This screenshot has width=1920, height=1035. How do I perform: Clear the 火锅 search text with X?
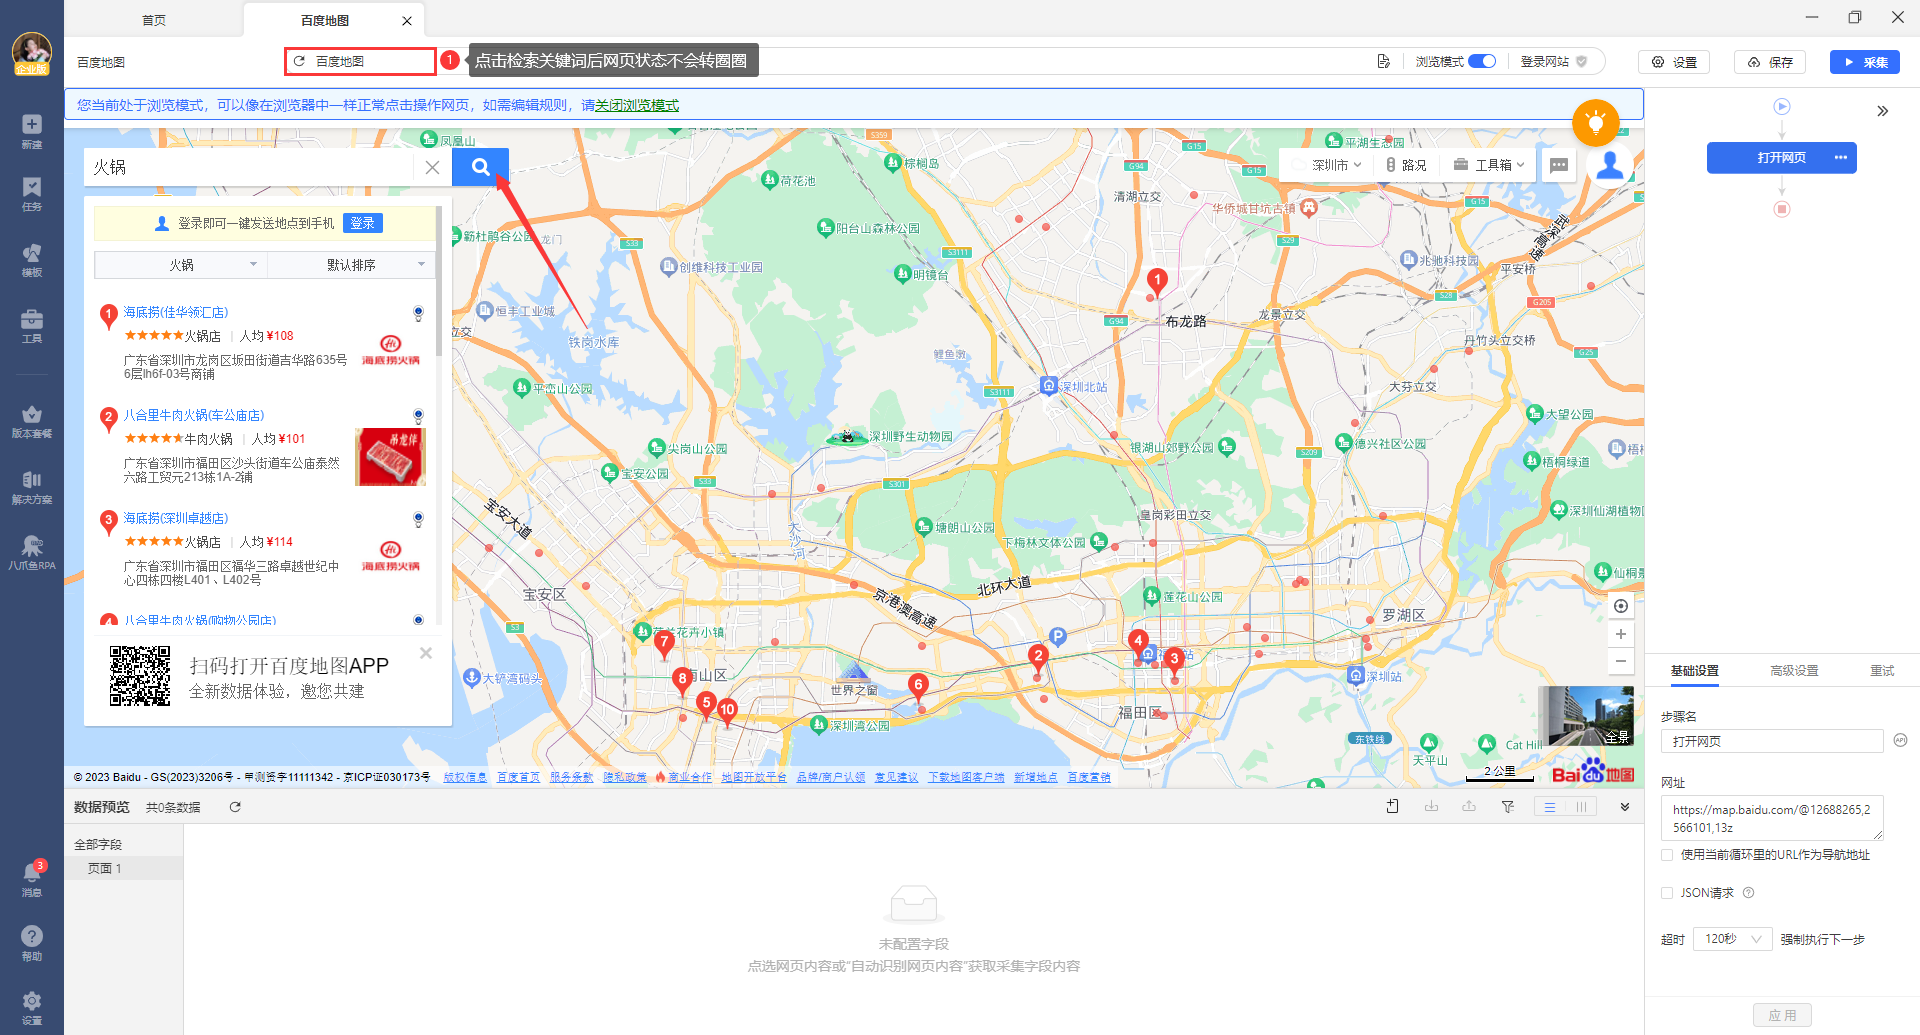[432, 167]
